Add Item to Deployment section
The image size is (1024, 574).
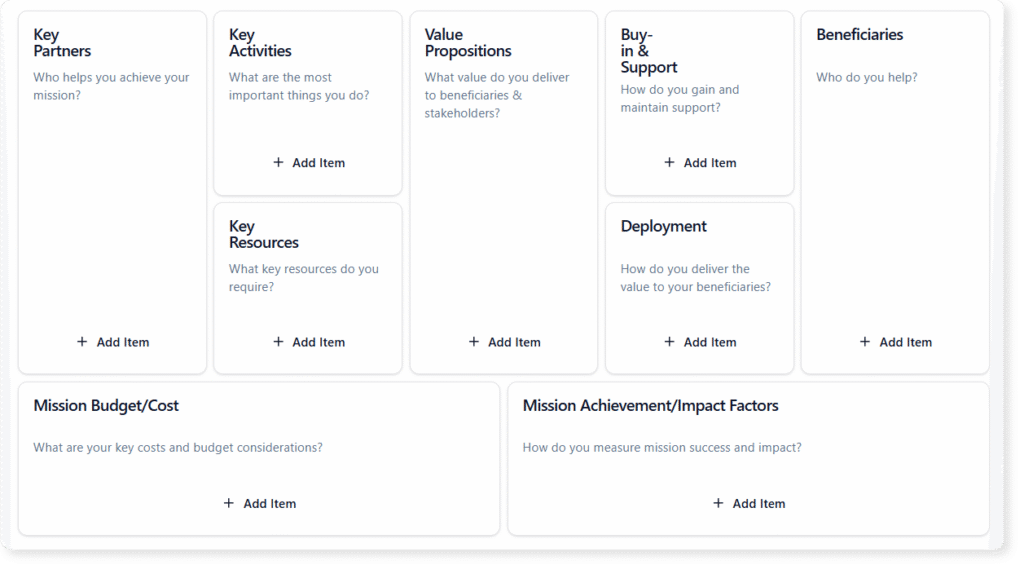tap(710, 342)
